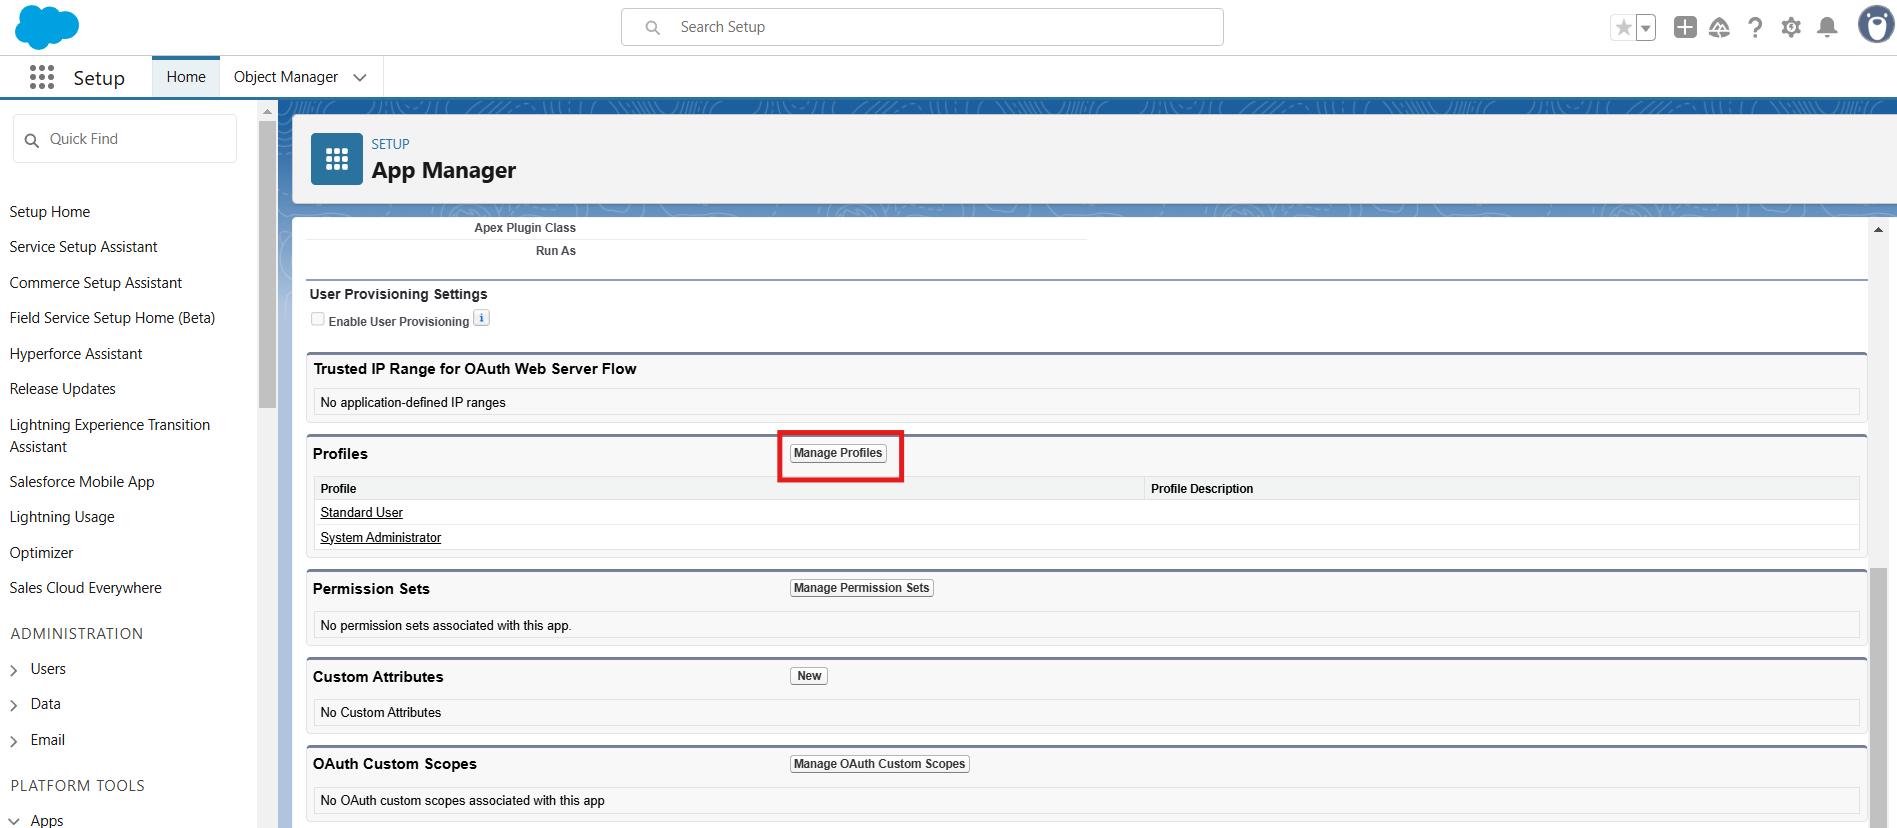Click 'No Custom Attributes' text
This screenshot has width=1897, height=828.
point(381,713)
